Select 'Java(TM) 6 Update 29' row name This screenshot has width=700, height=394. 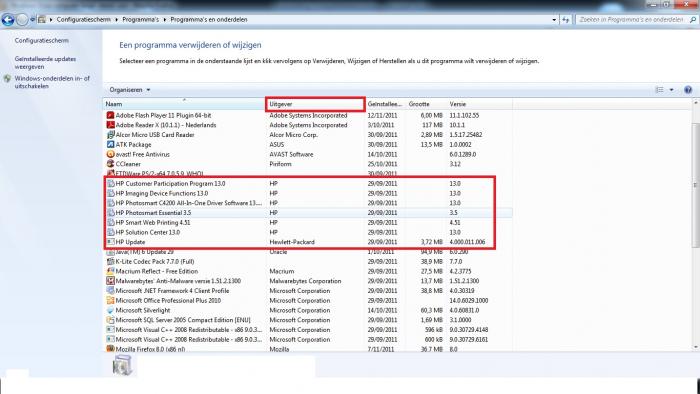pos(145,252)
